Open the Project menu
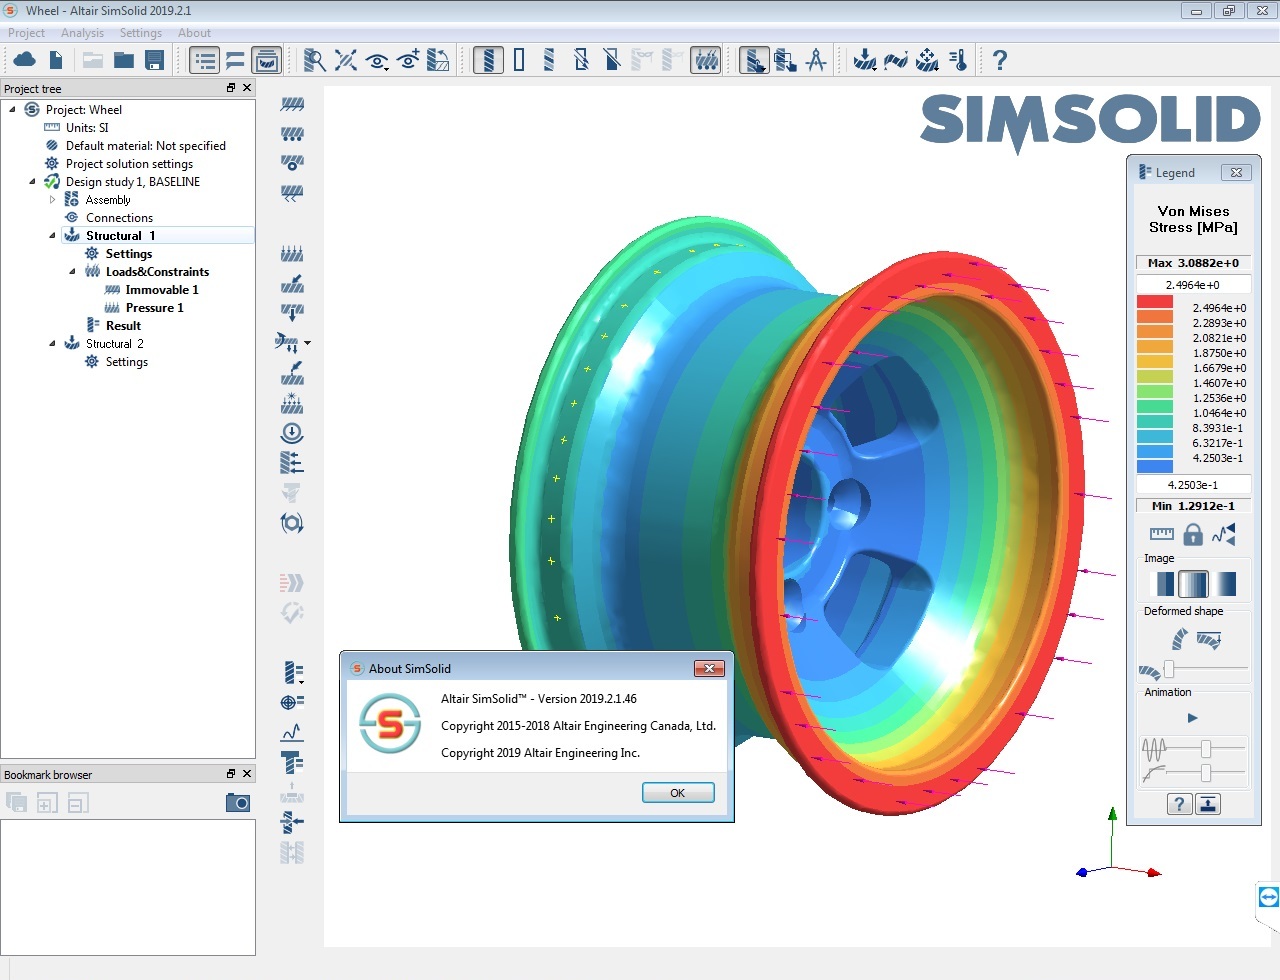This screenshot has height=980, width=1280. click(26, 33)
